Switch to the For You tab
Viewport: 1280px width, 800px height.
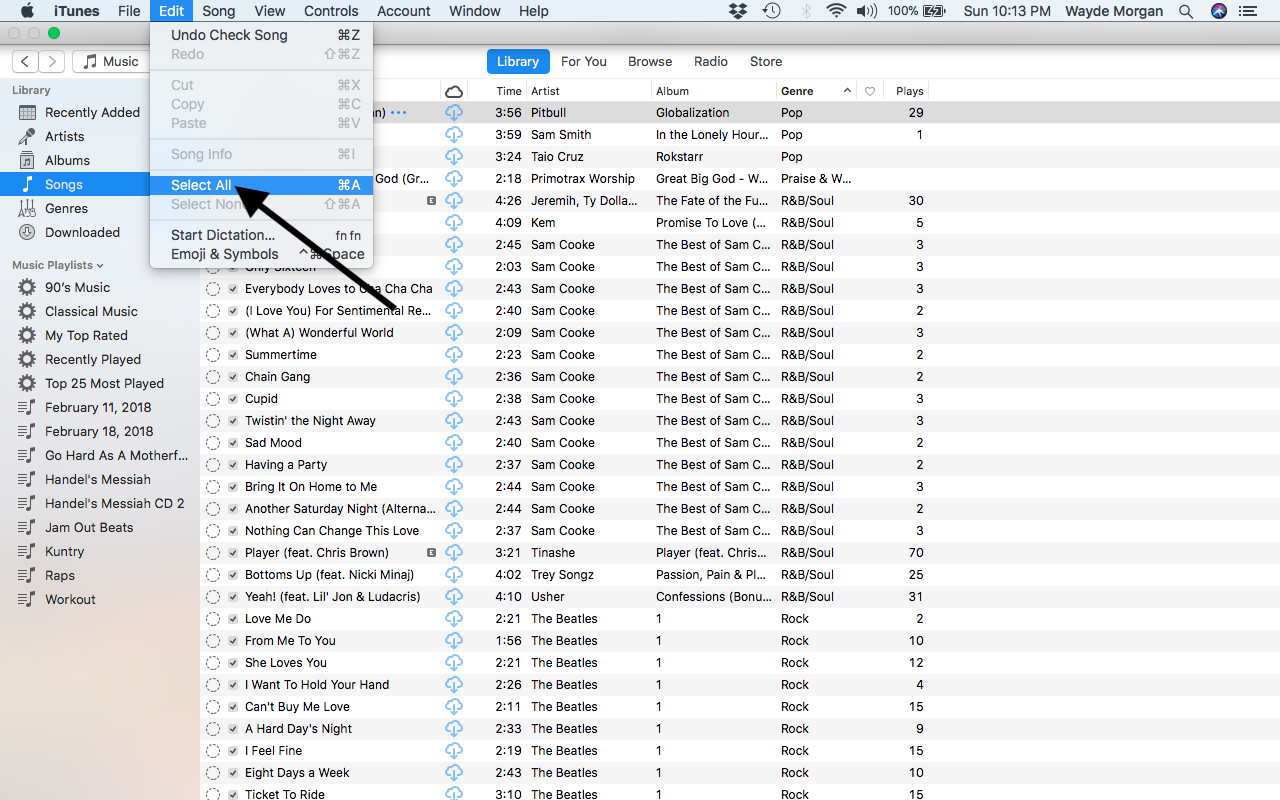pyautogui.click(x=584, y=61)
